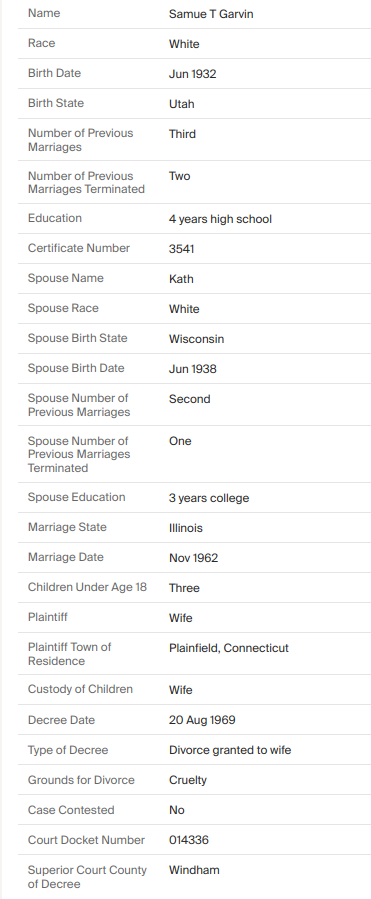Select Plainfield, Connecticut residence value

tap(228, 648)
